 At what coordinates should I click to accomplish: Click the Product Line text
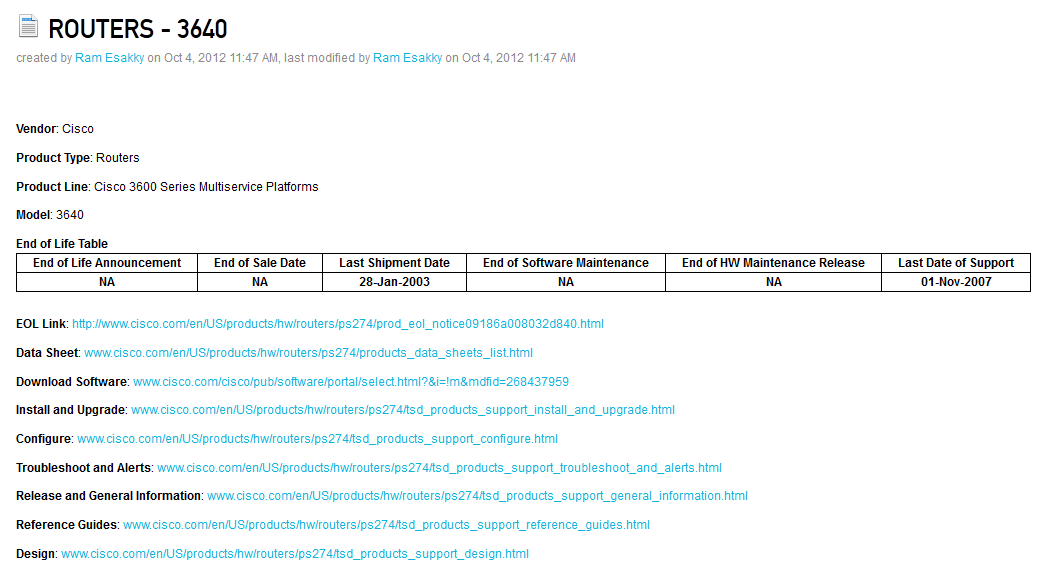tap(167, 187)
